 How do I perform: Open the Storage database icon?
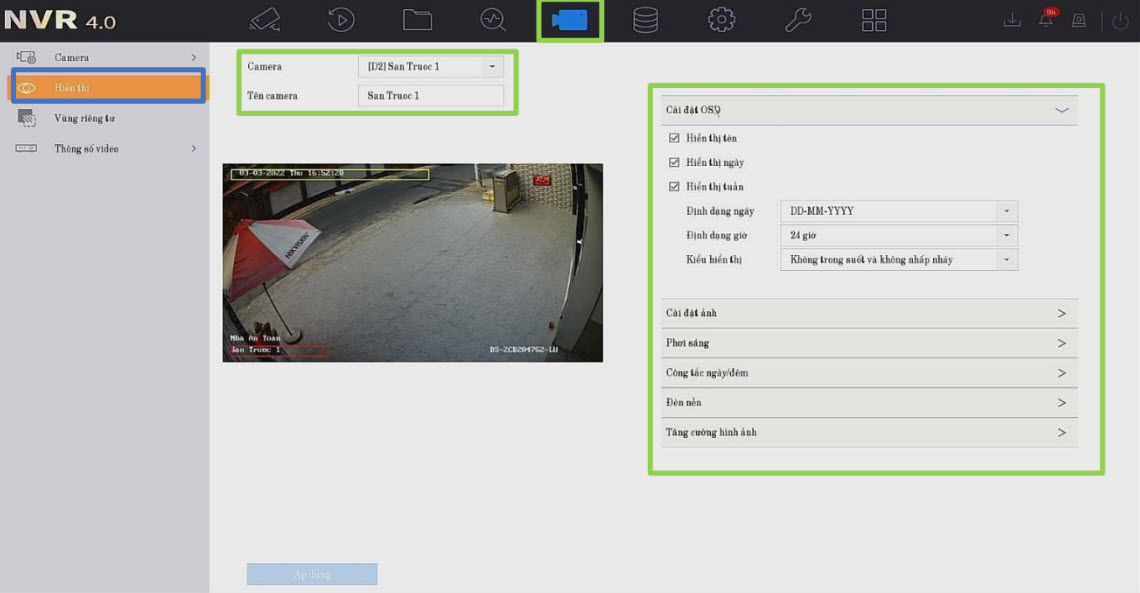click(x=645, y=20)
